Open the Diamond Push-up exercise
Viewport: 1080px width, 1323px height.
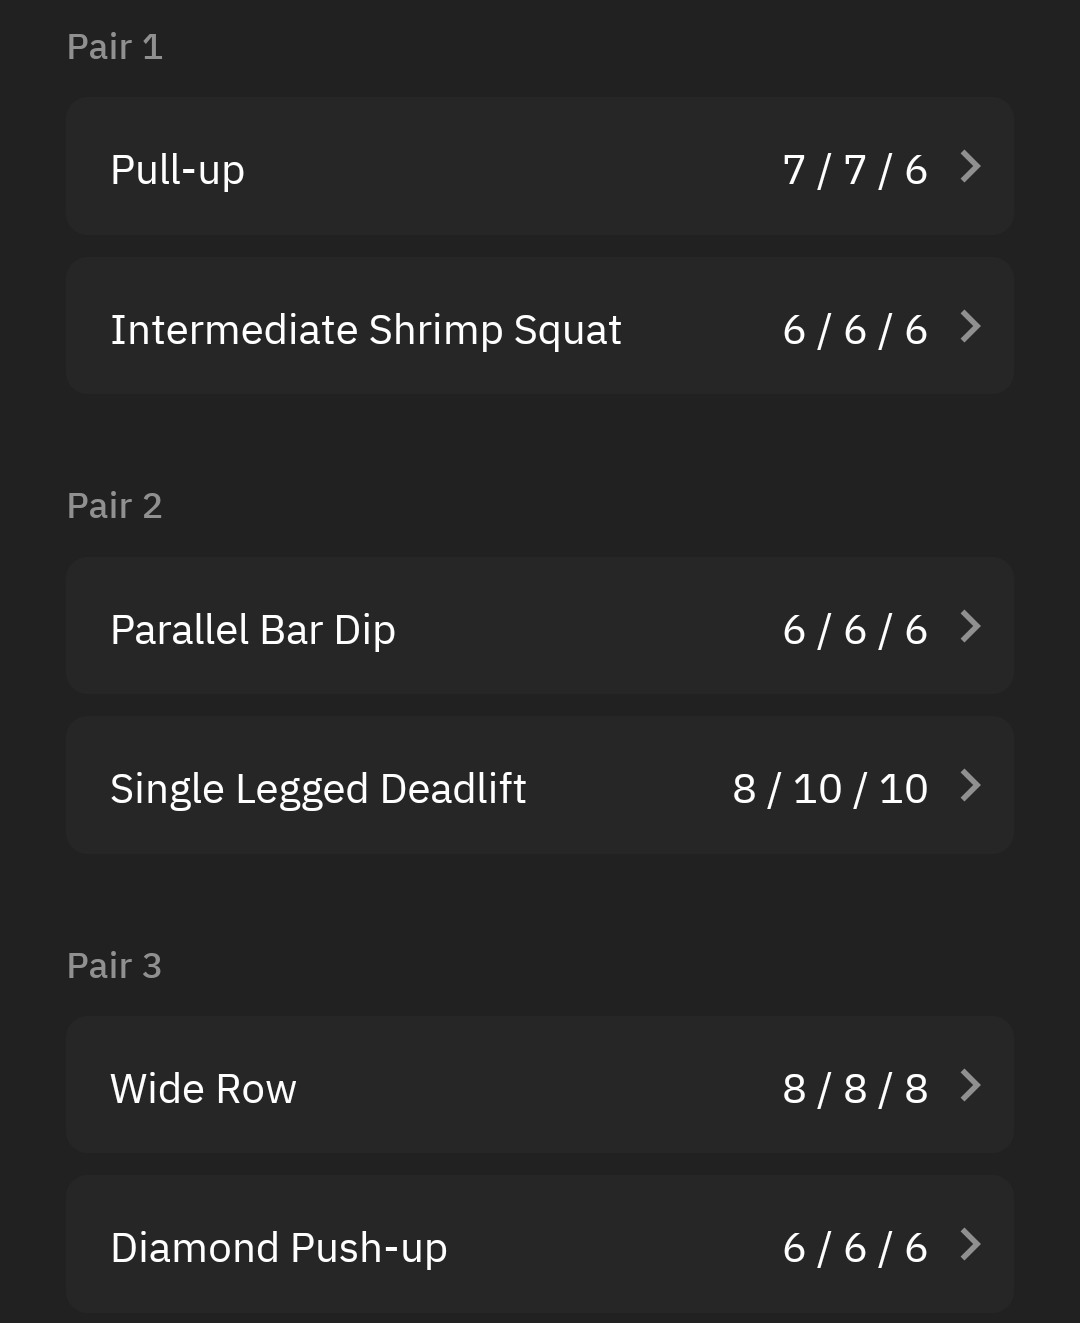point(540,1244)
